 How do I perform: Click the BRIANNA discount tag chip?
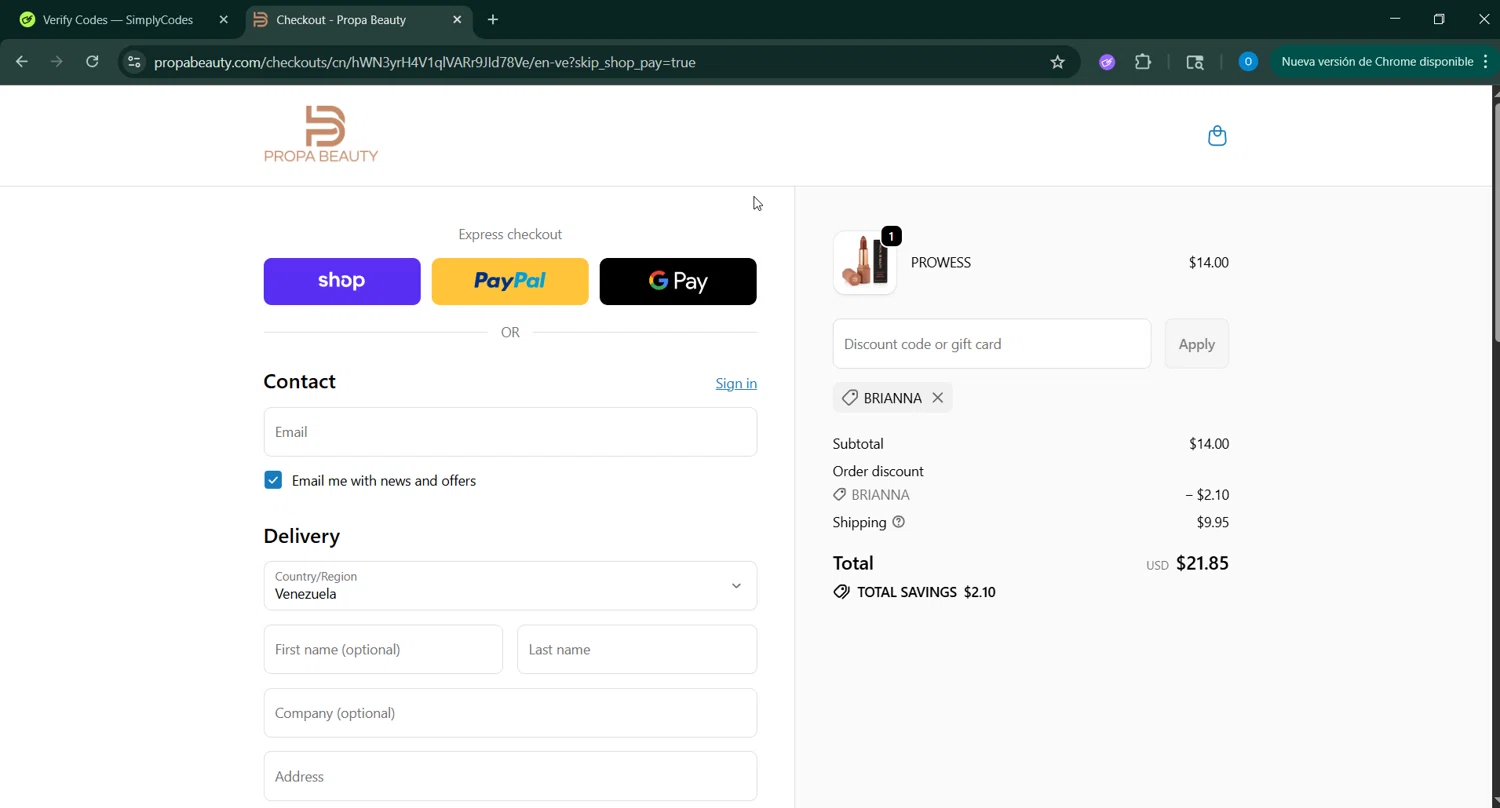tap(892, 398)
